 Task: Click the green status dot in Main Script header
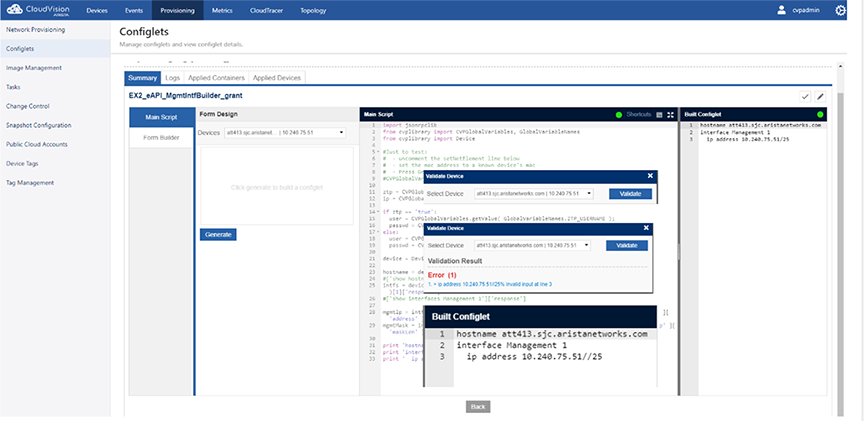pos(619,115)
